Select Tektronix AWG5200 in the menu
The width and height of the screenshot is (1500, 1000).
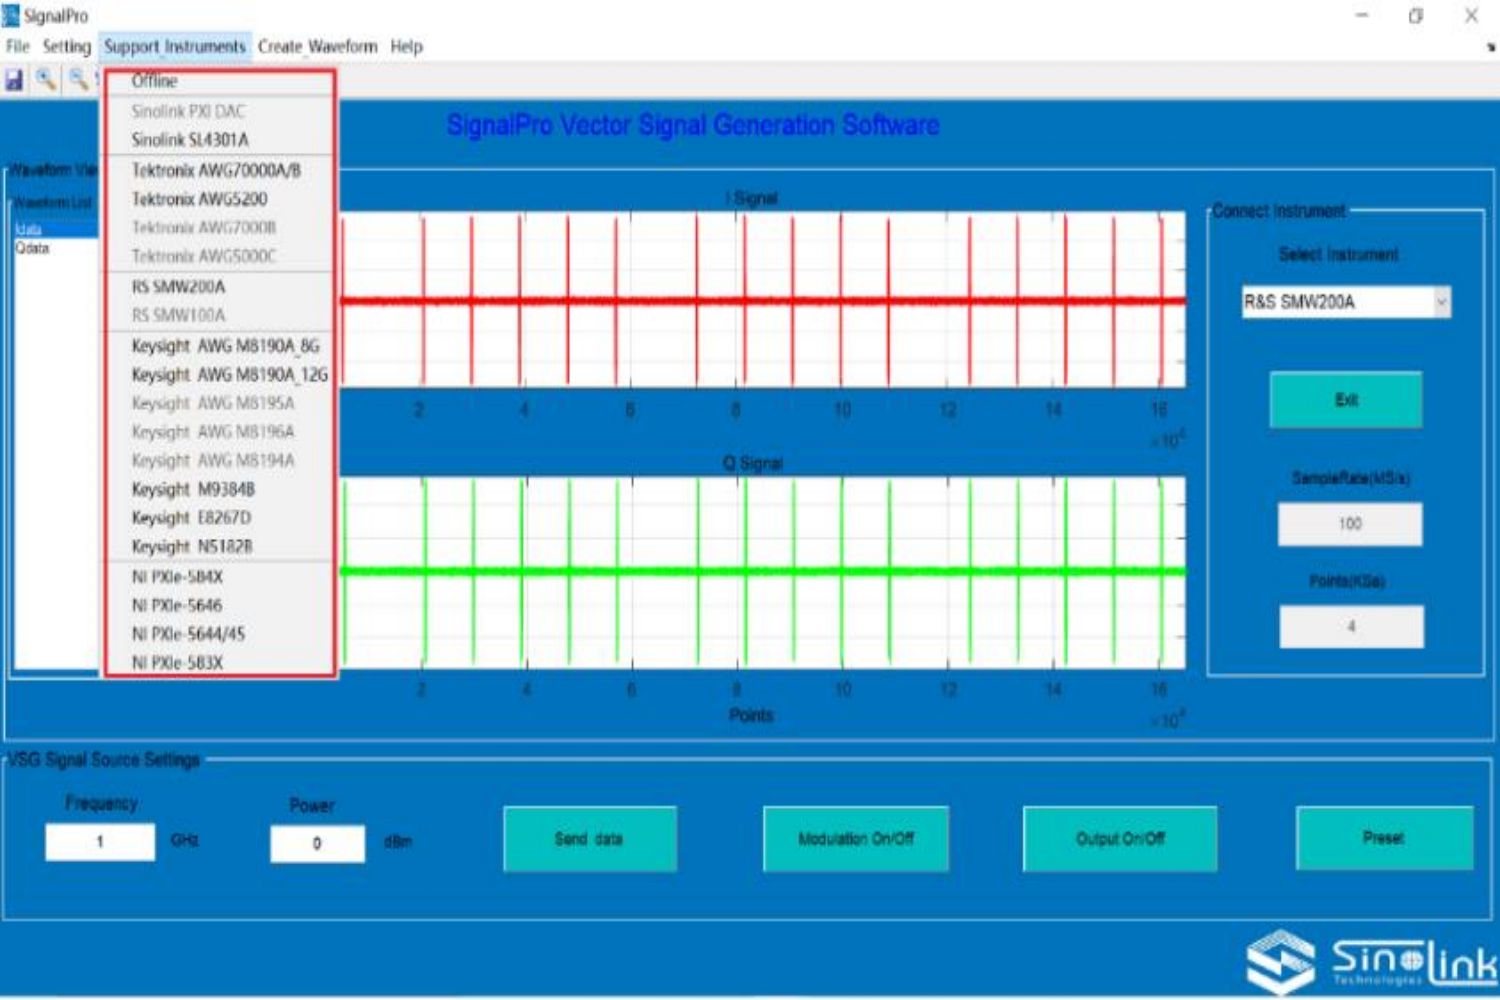(x=199, y=199)
